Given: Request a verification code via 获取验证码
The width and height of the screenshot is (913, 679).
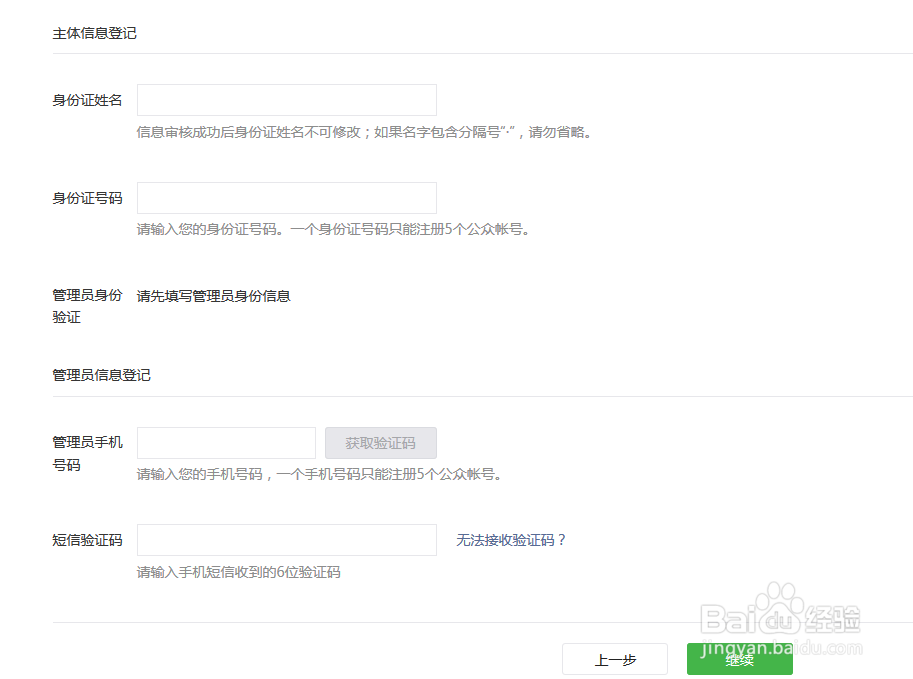Looking at the screenshot, I should click(380, 442).
